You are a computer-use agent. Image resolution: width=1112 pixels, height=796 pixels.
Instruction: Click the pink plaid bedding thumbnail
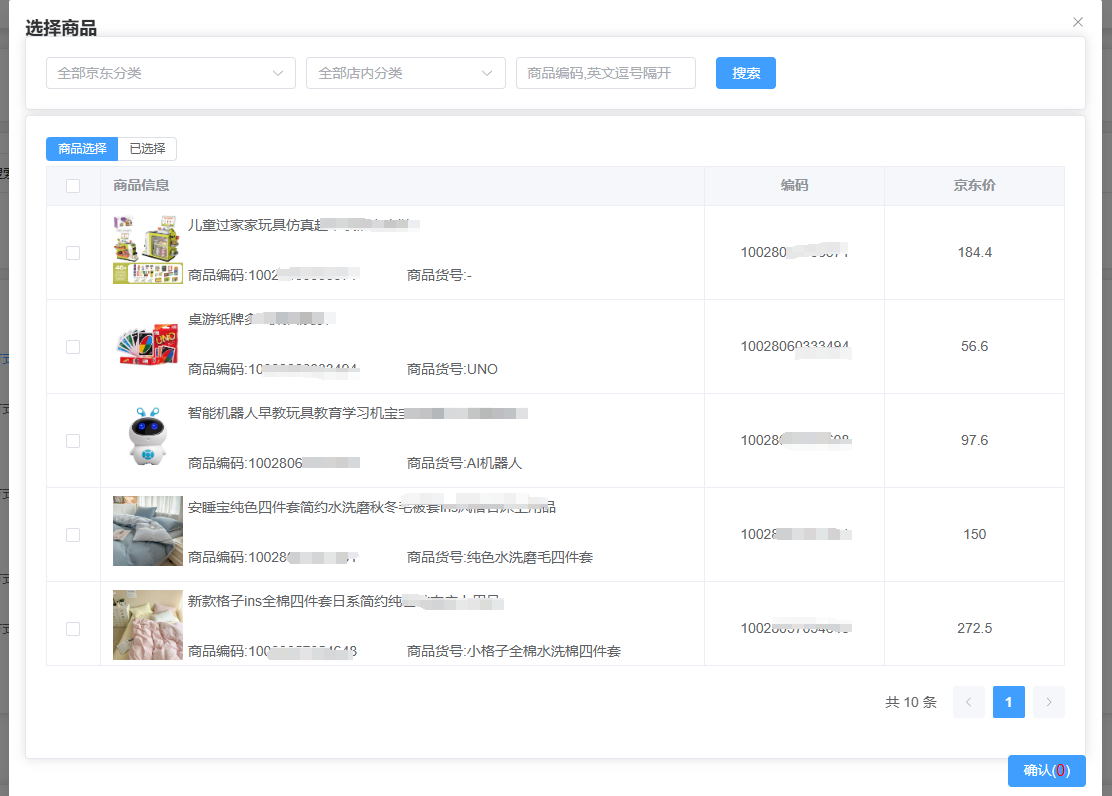point(147,625)
